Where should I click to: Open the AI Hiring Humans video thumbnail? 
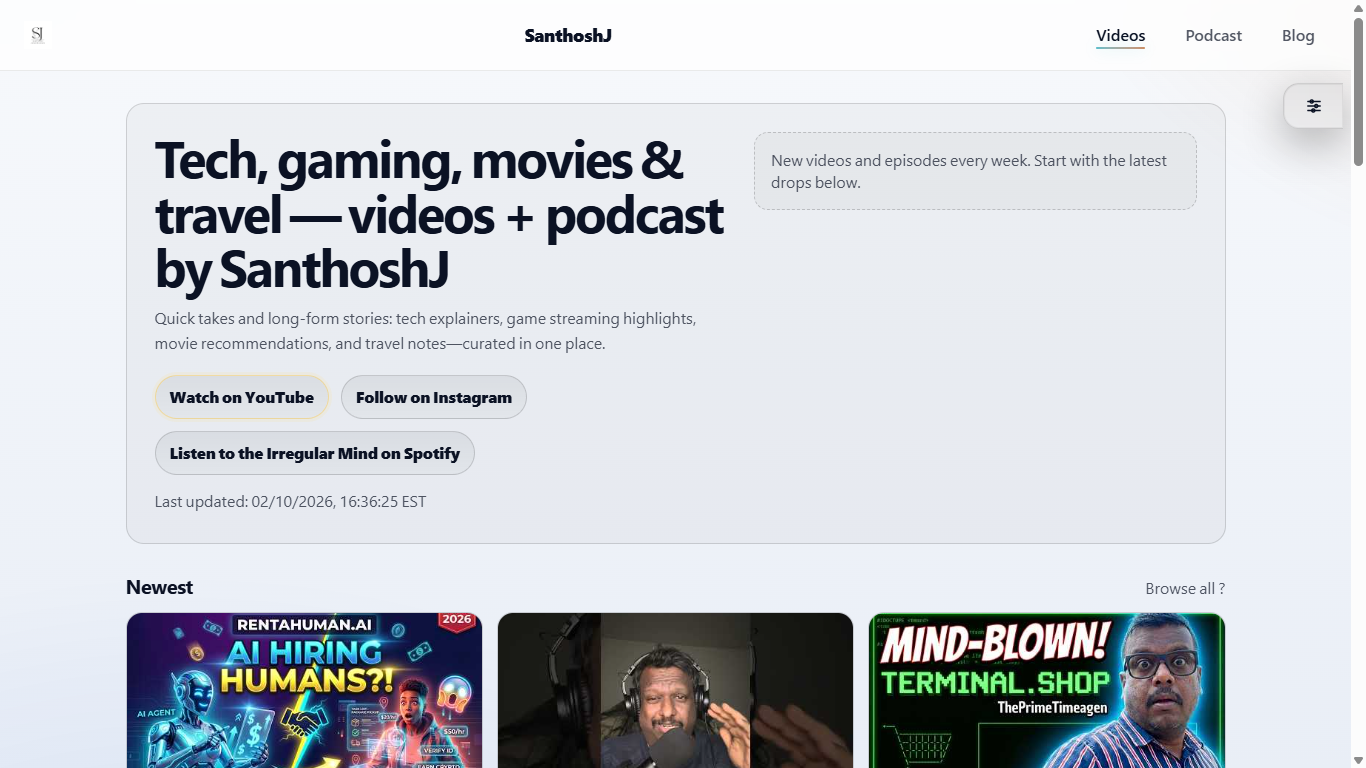coord(304,690)
